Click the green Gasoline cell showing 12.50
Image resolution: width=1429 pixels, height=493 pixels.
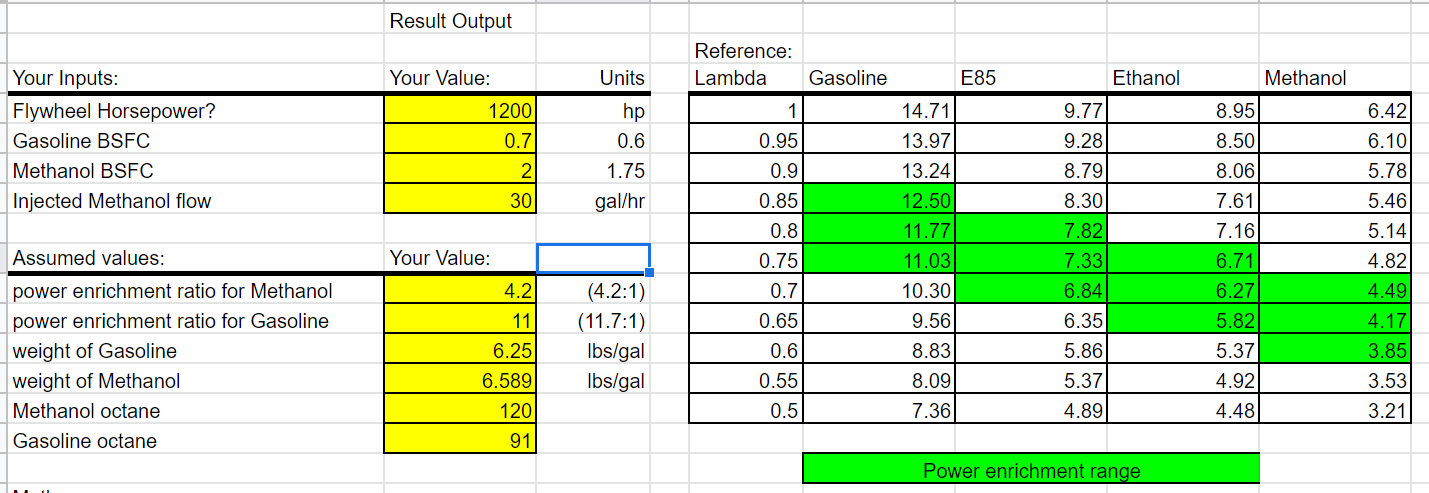(879, 200)
